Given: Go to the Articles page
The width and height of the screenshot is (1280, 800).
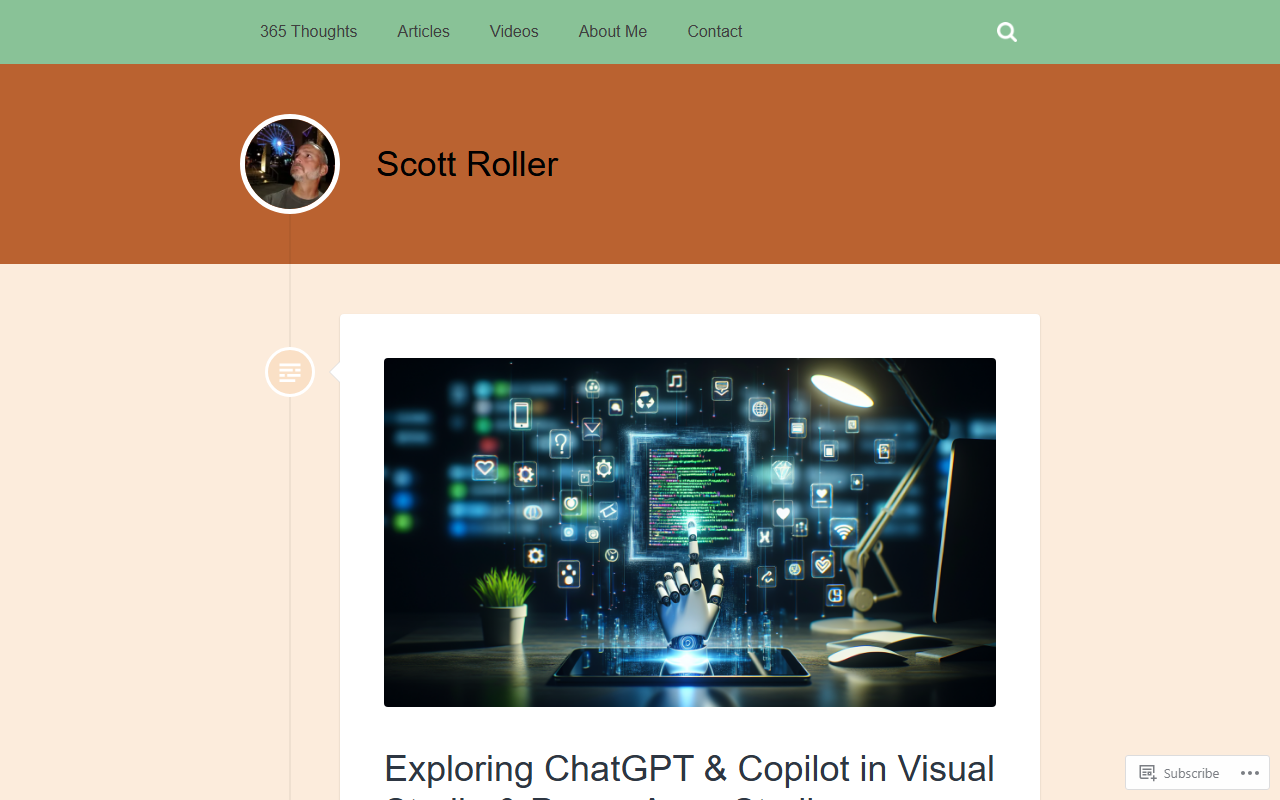Looking at the screenshot, I should point(423,32).
